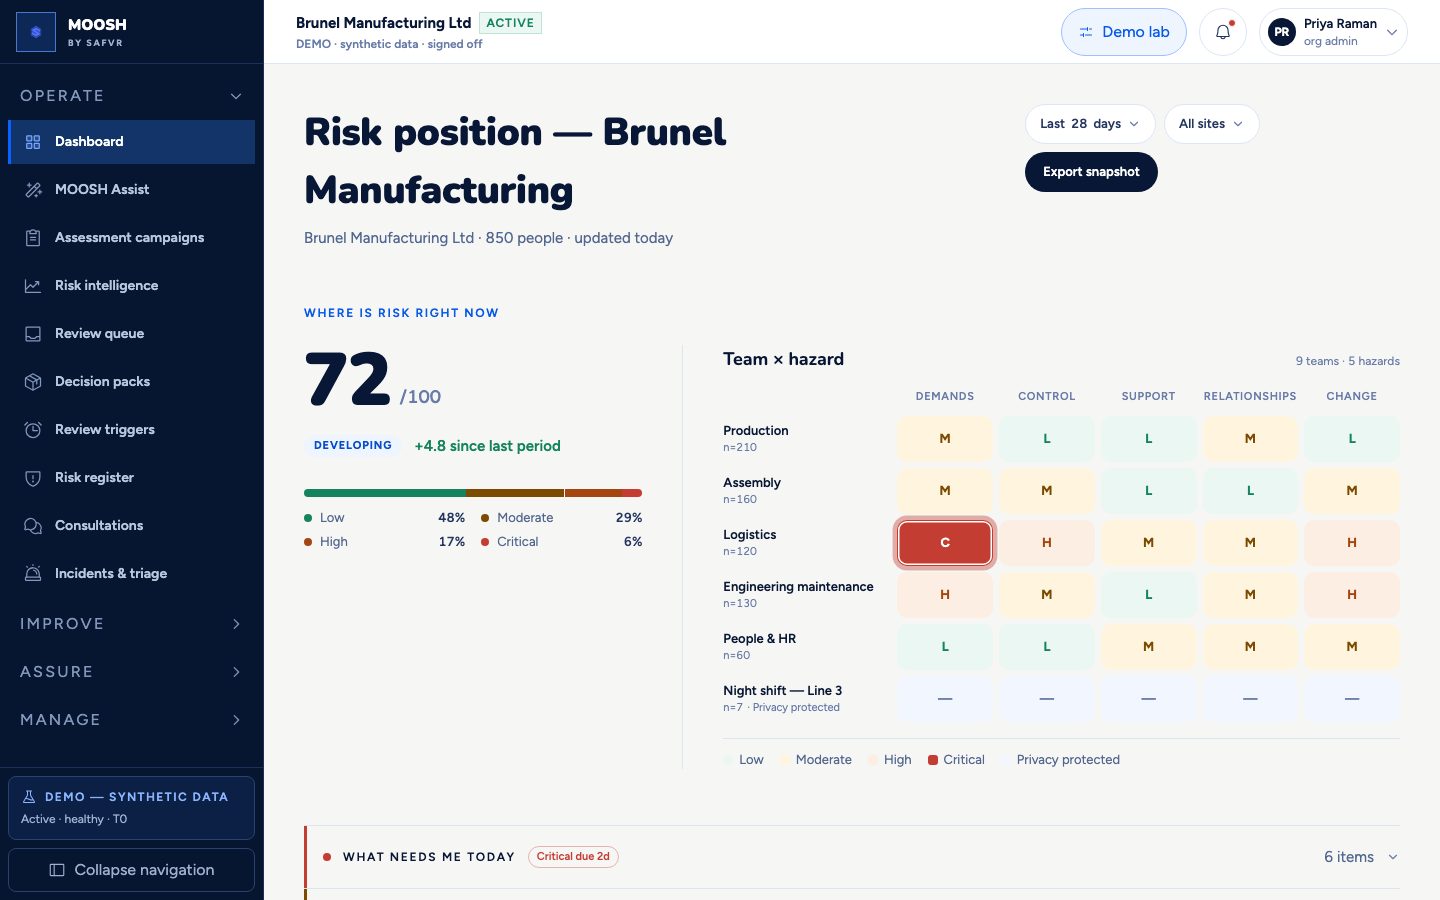This screenshot has width=1440, height=900.
Task: Open the All sites dropdown
Action: point(1211,124)
